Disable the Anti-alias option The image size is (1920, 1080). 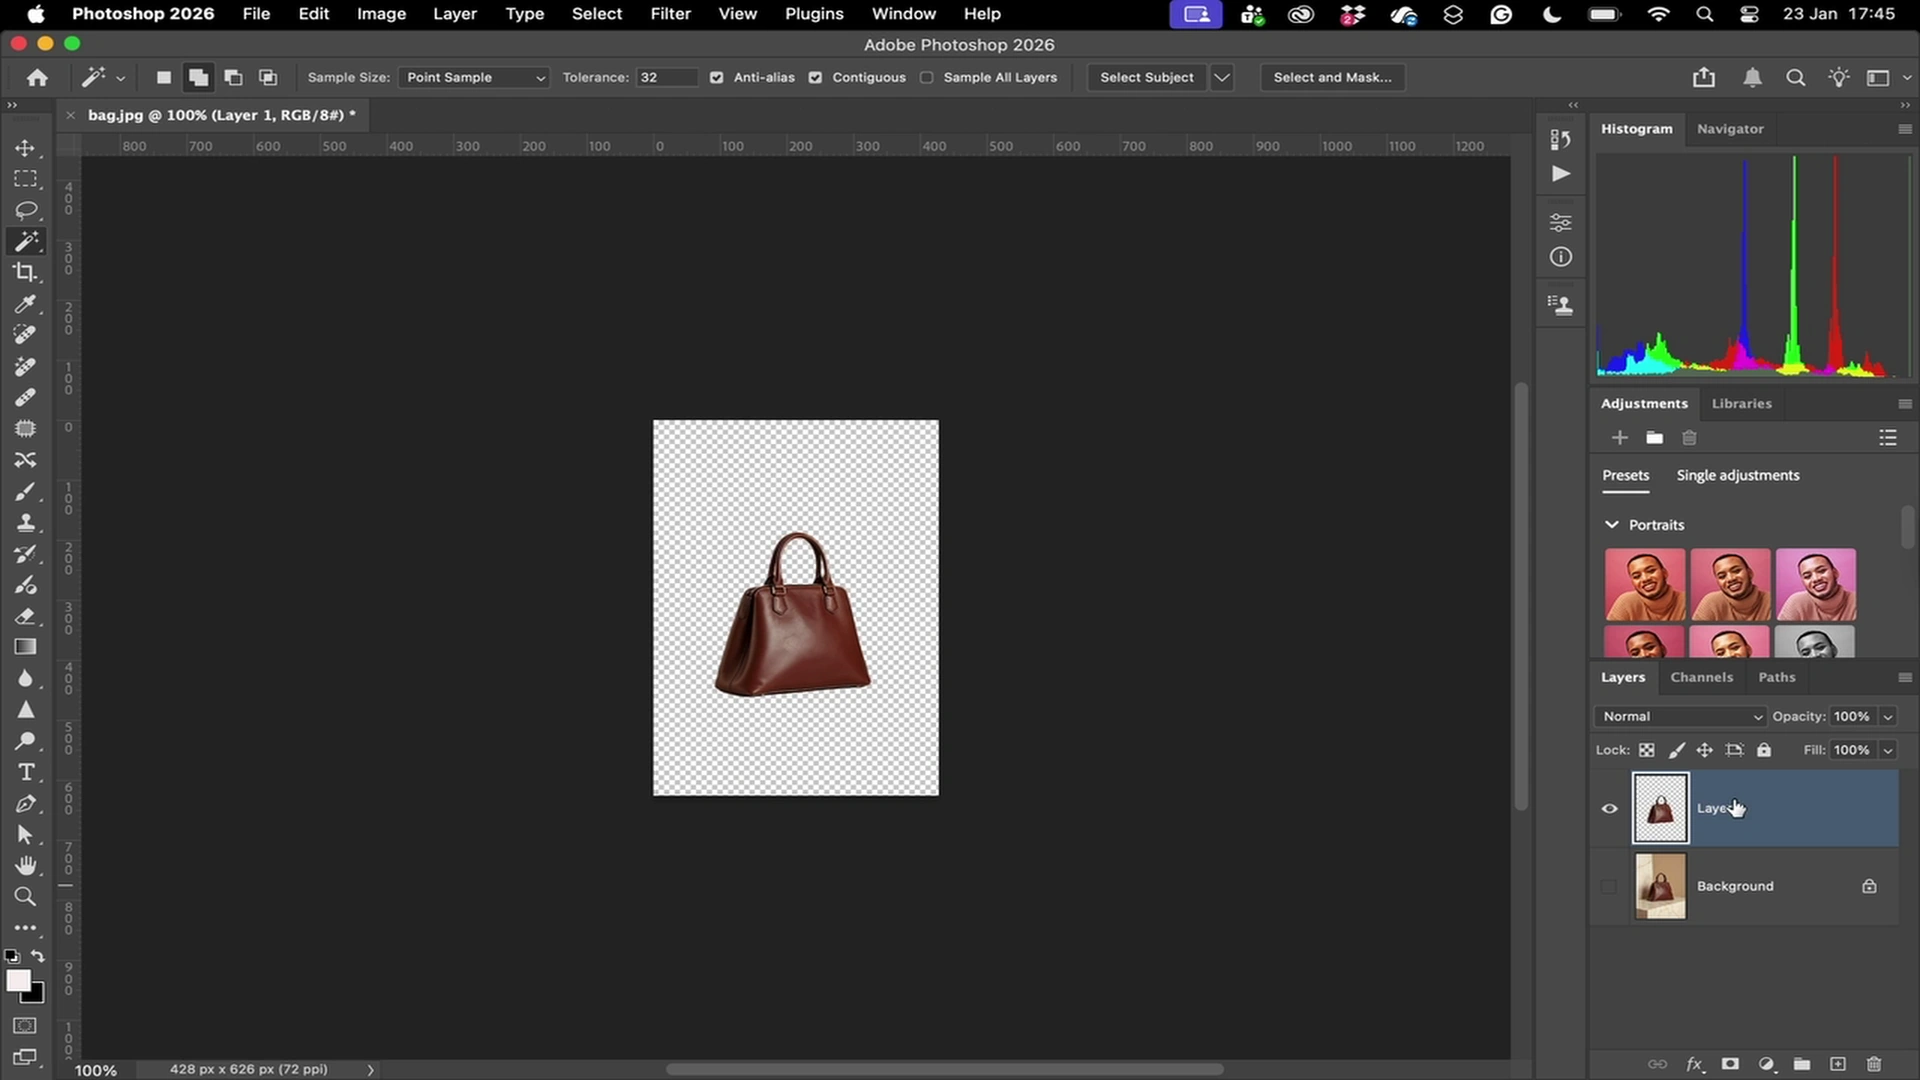pos(716,77)
